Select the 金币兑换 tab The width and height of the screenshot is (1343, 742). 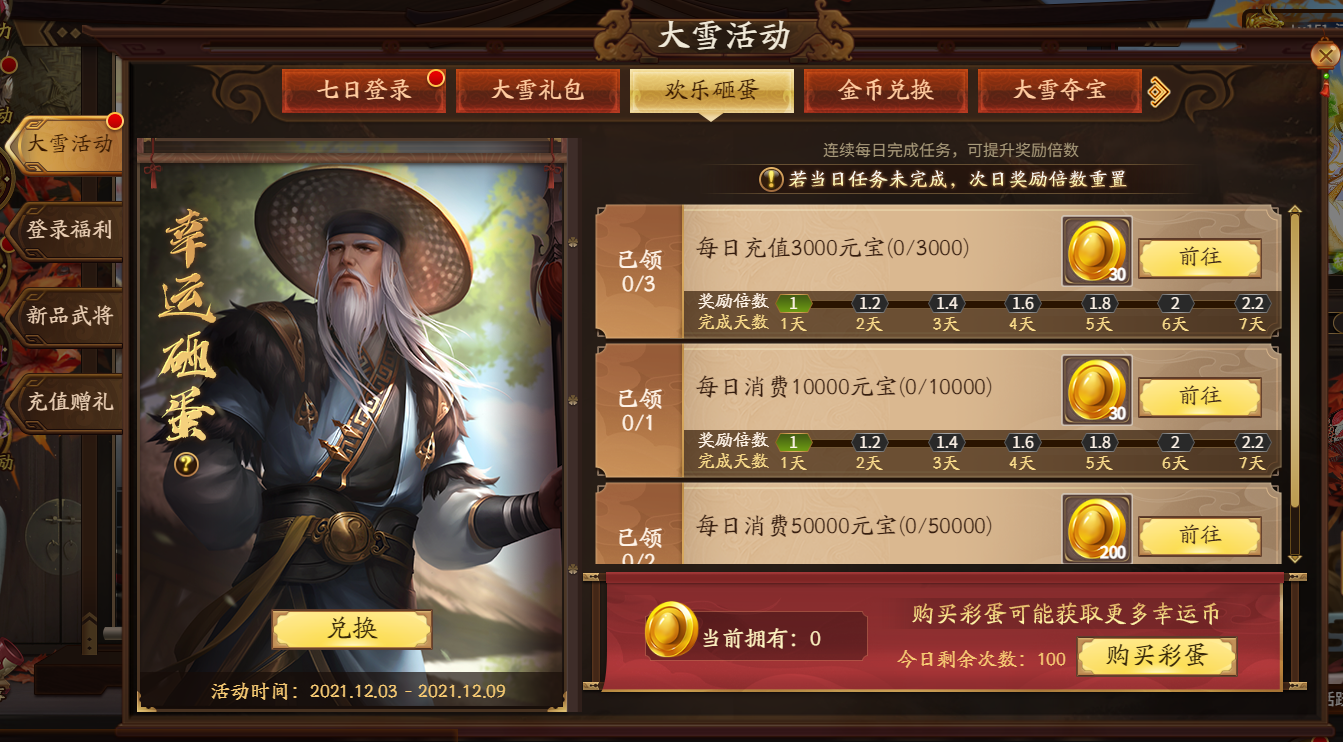pyautogui.click(x=885, y=90)
